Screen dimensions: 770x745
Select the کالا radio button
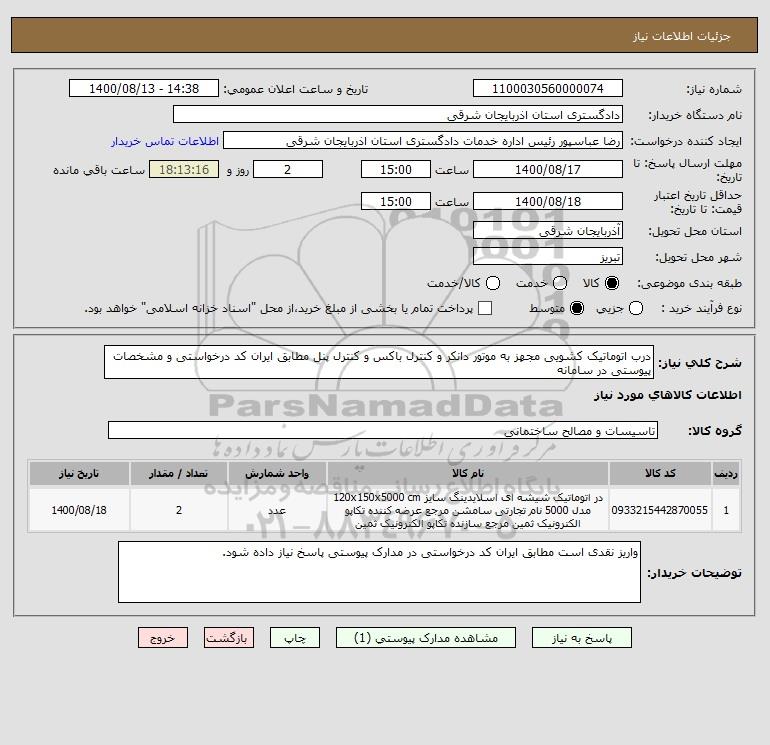coord(612,283)
